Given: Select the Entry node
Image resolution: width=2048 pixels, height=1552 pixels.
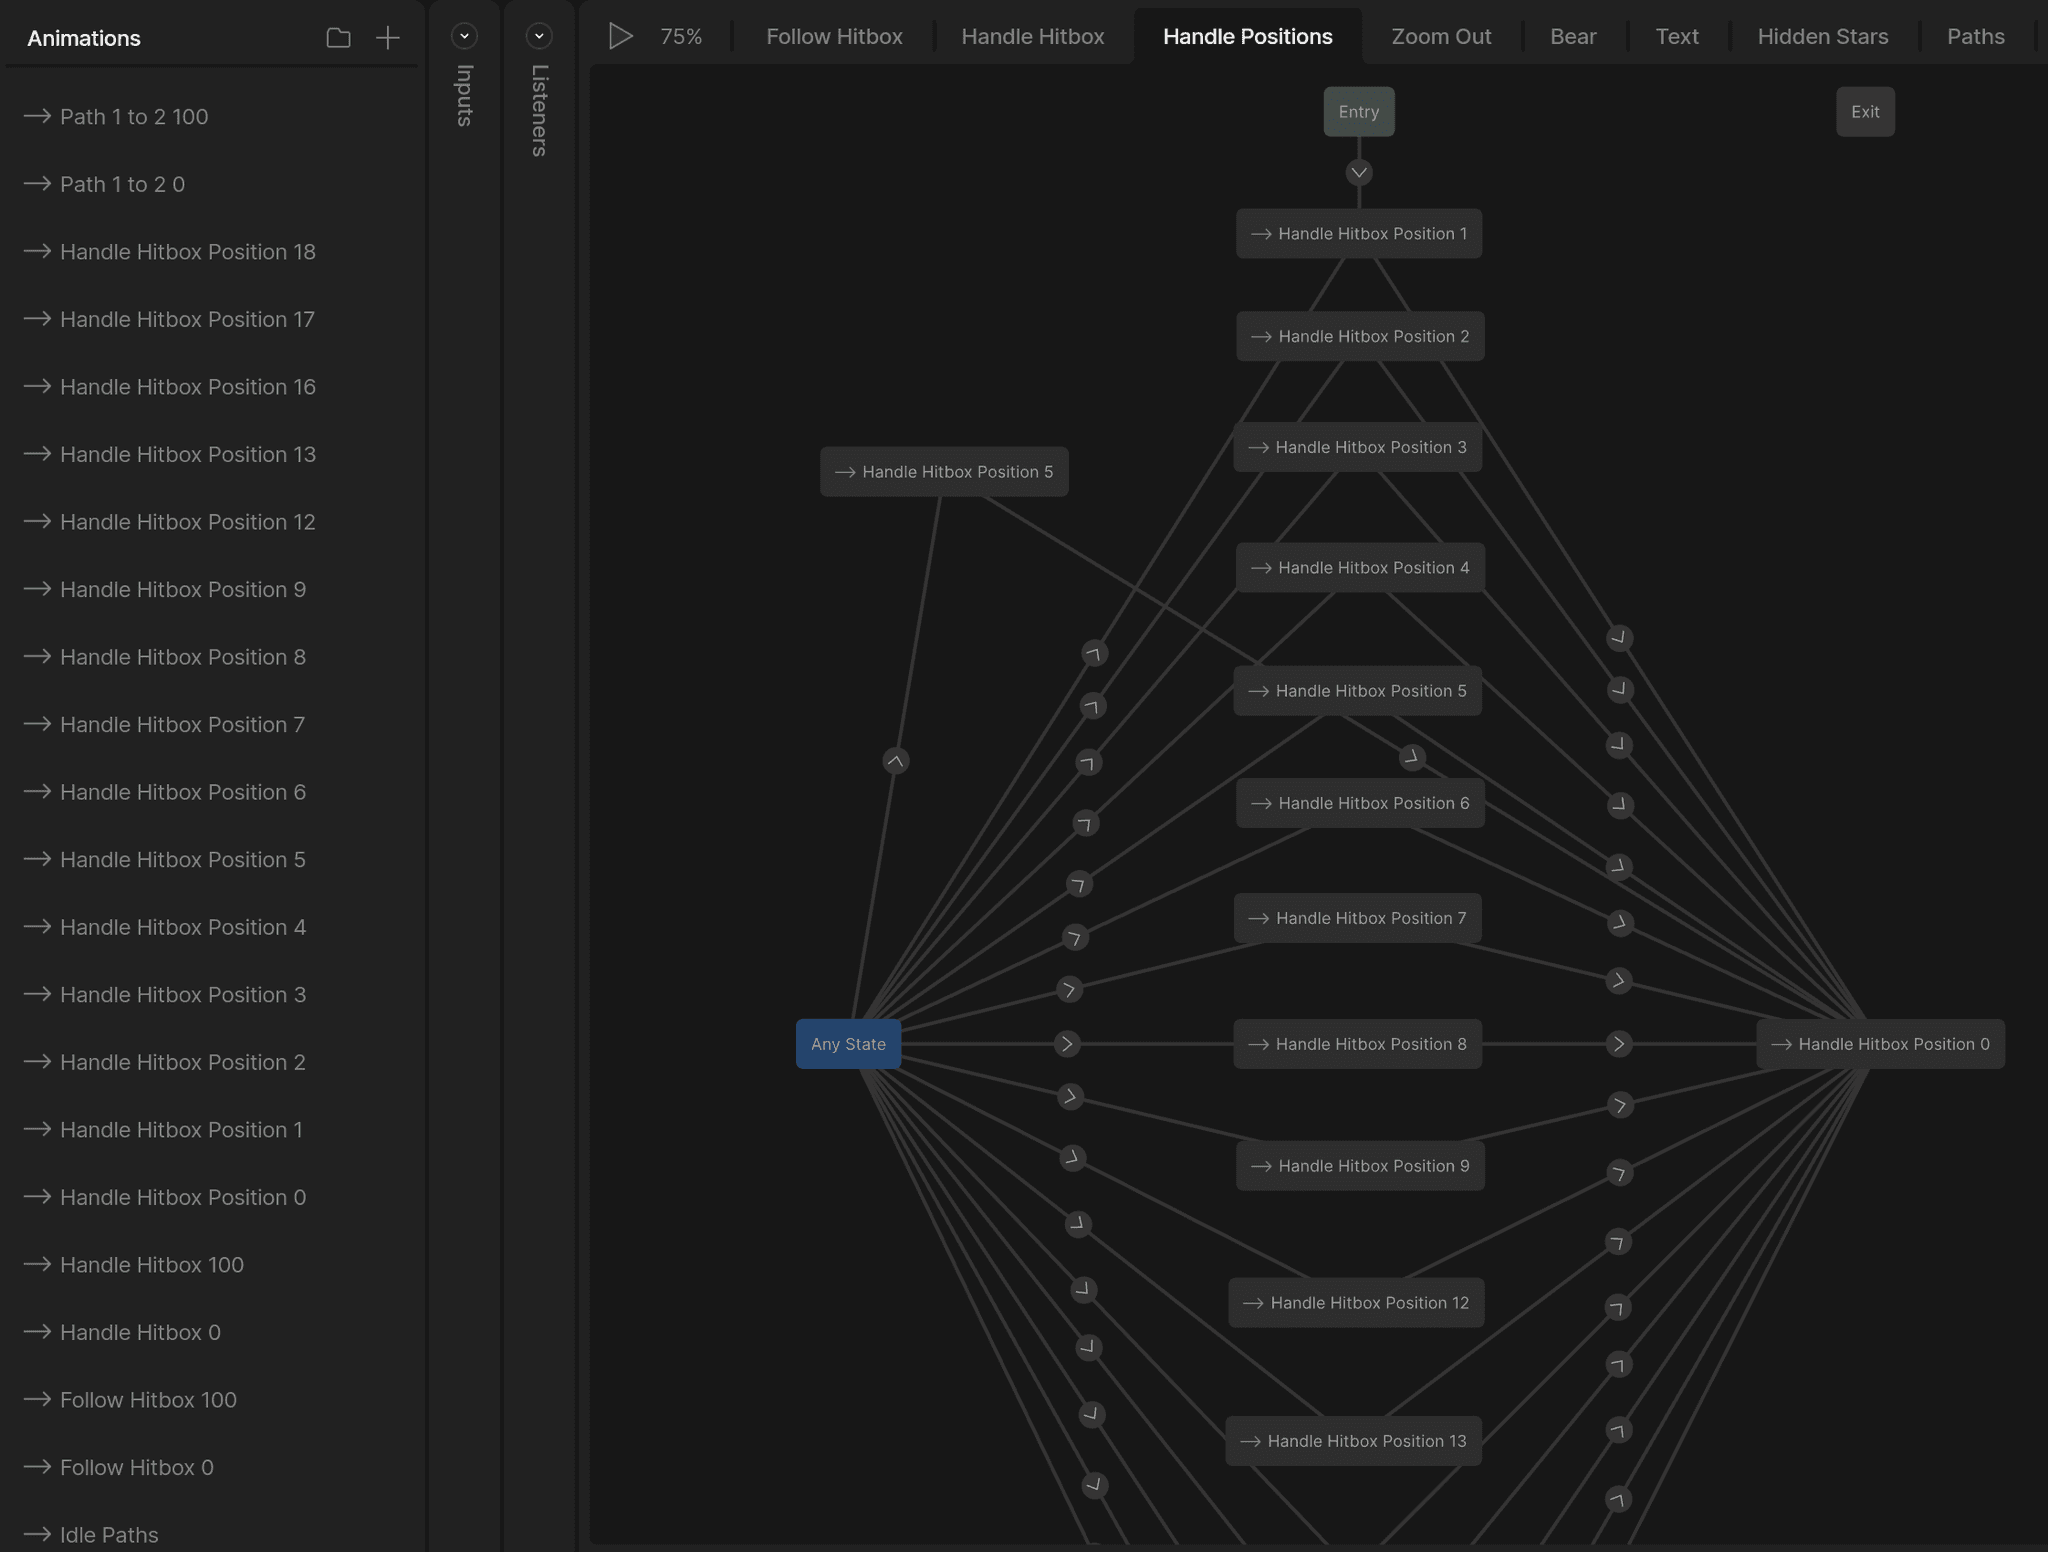Looking at the screenshot, I should (1358, 112).
